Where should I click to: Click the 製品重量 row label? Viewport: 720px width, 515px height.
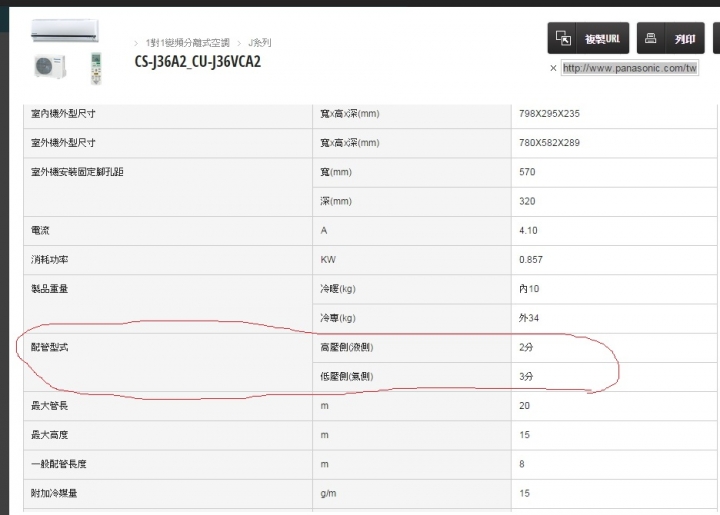pos(49,289)
